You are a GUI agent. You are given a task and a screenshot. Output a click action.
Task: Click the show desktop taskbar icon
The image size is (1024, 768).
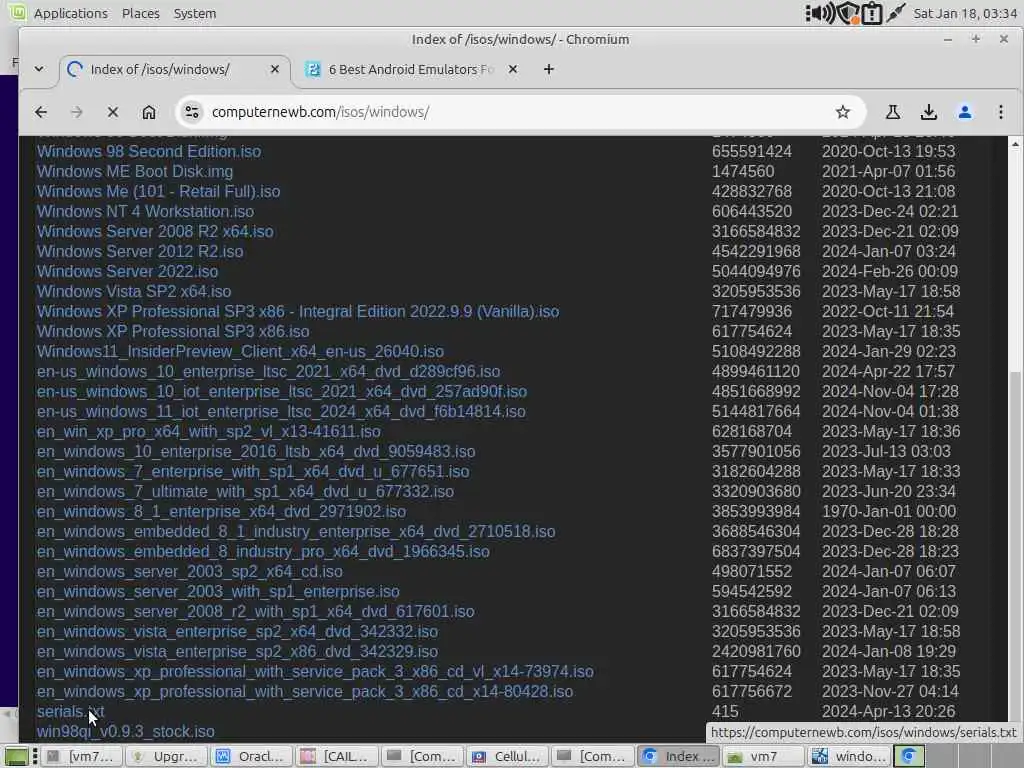point(16,756)
